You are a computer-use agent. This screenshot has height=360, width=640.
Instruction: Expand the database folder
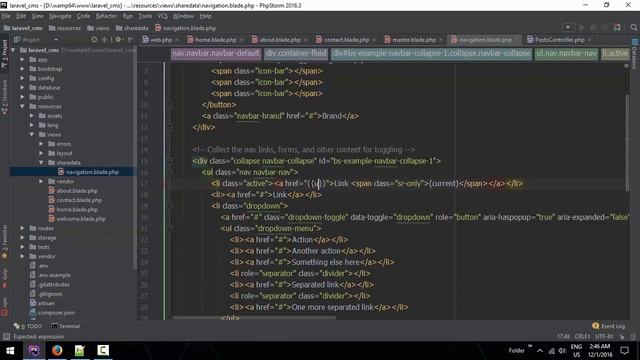click(x=22, y=88)
